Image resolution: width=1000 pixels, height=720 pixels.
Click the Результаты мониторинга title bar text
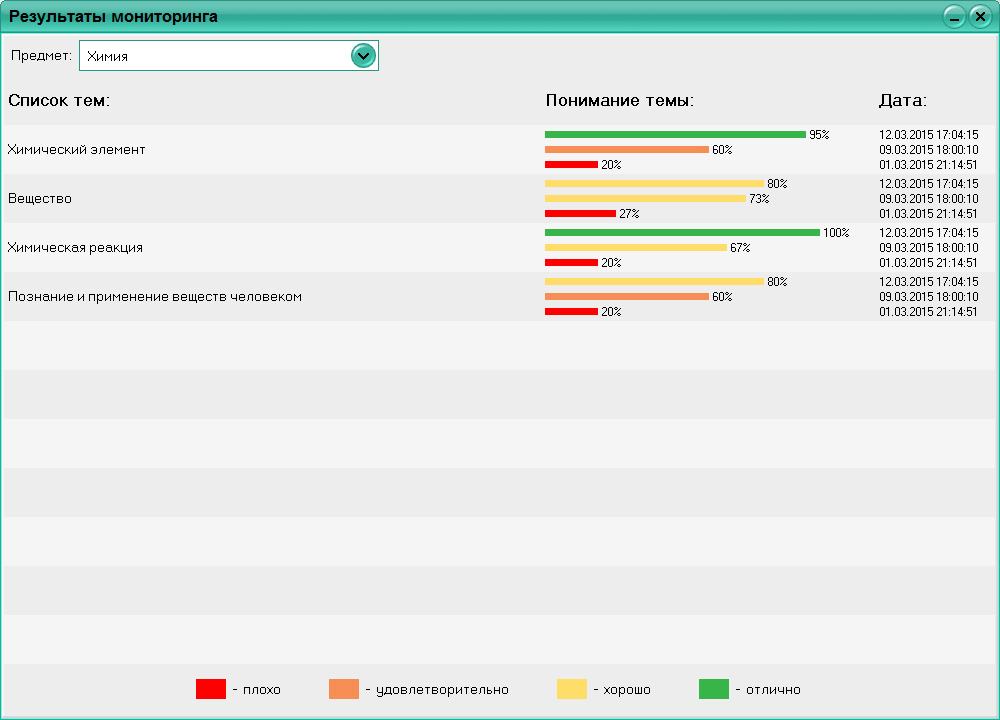point(113,17)
